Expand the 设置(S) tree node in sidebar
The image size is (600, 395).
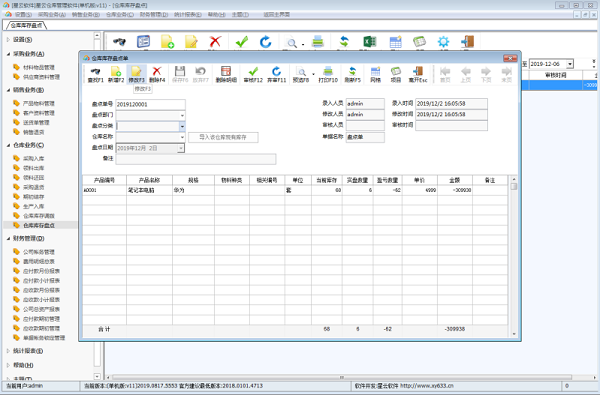coord(8,40)
